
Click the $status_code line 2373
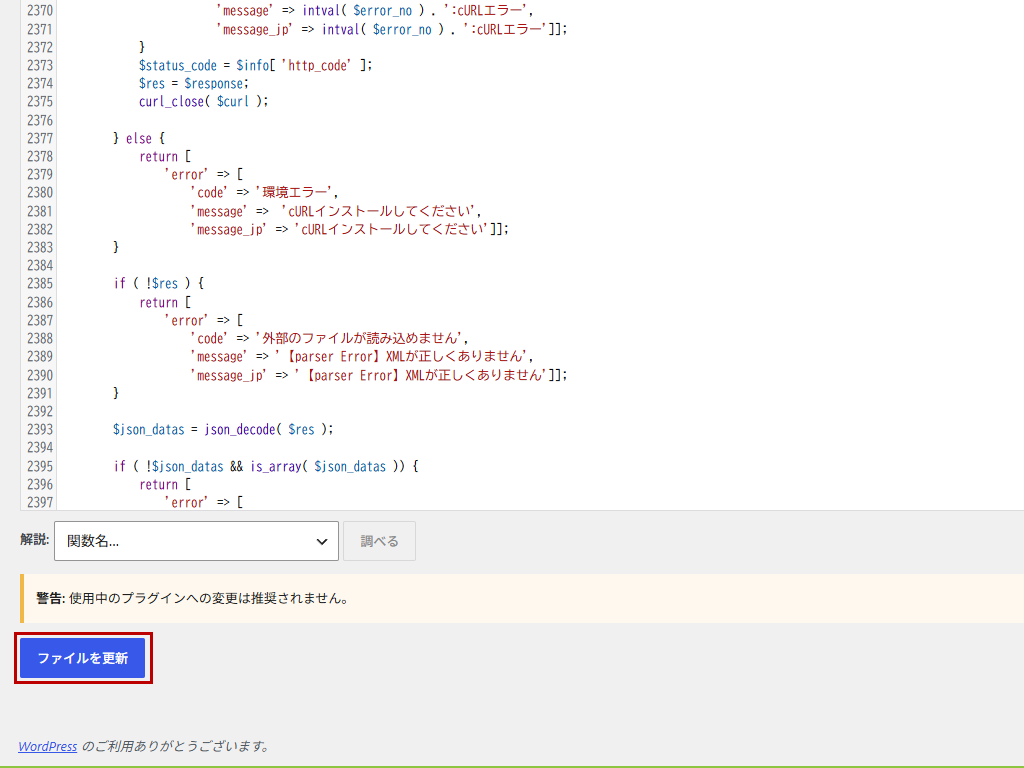pos(255,65)
